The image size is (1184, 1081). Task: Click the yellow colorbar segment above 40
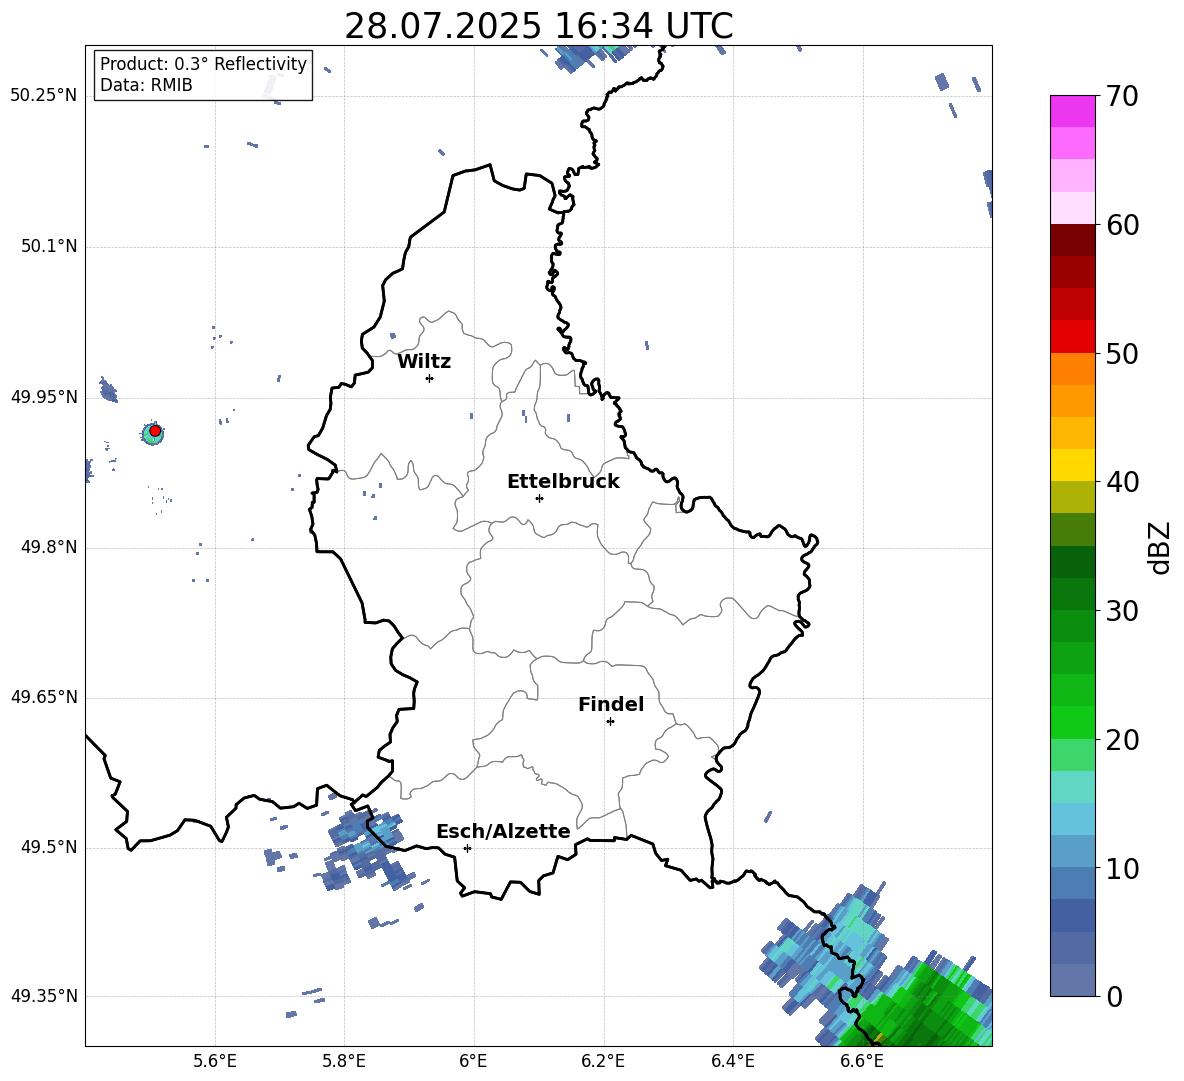pyautogui.click(x=1072, y=465)
